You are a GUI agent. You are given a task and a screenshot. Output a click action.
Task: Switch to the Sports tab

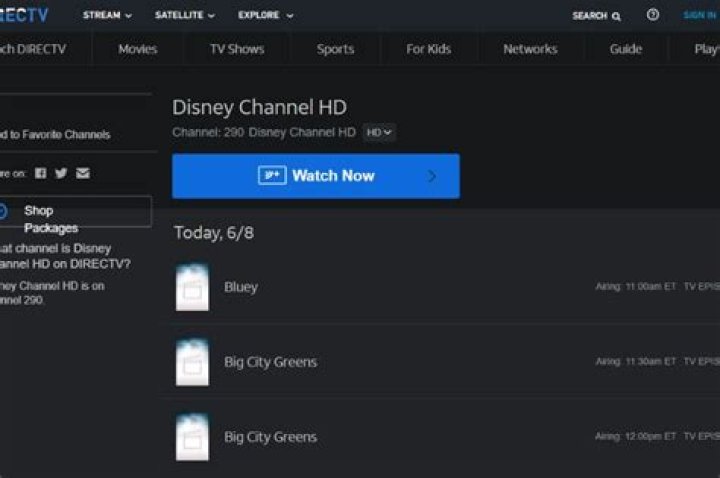click(335, 49)
